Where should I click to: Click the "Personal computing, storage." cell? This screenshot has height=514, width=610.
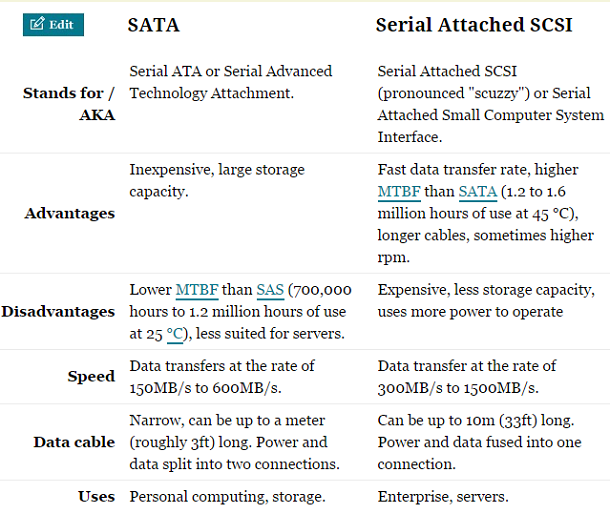(x=227, y=496)
